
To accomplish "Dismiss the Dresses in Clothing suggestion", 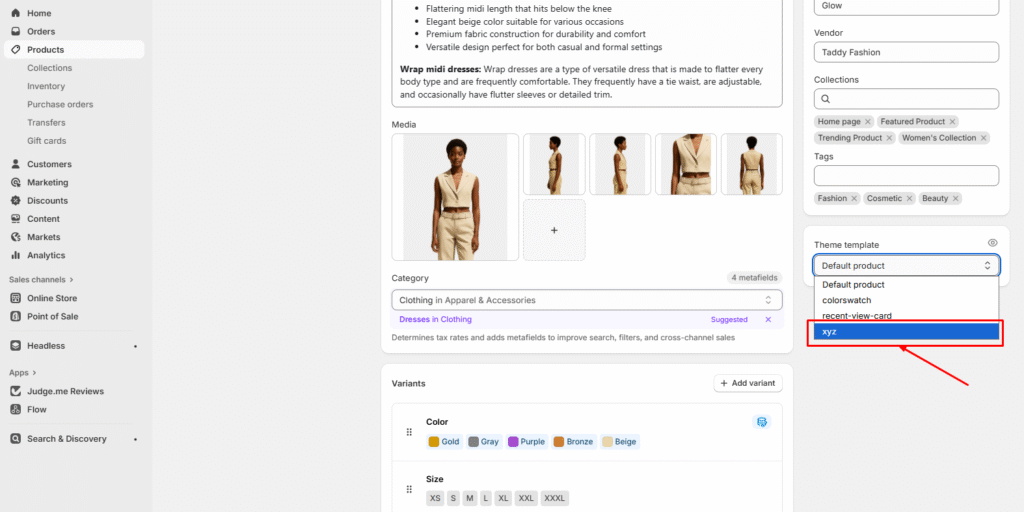I will point(768,320).
